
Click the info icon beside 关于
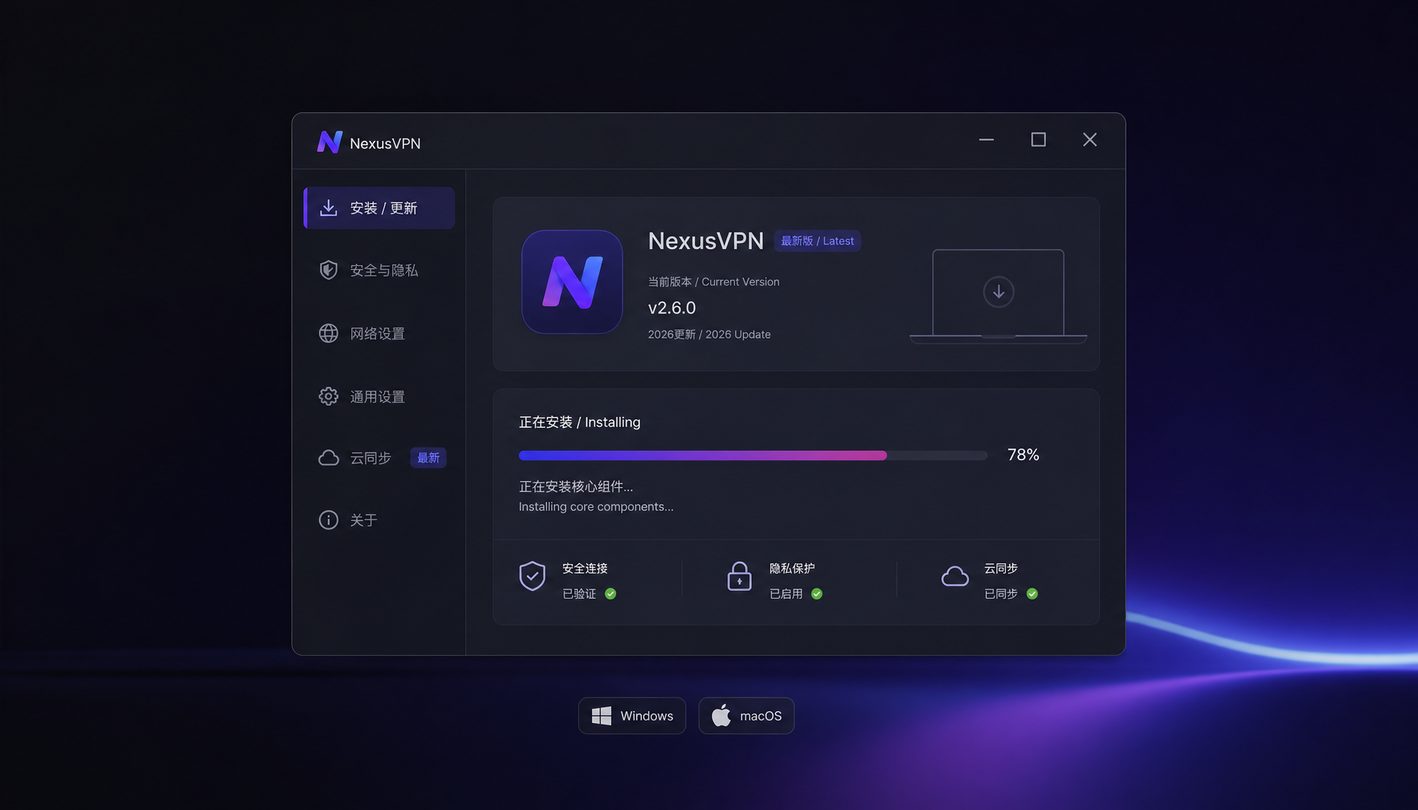pos(328,520)
